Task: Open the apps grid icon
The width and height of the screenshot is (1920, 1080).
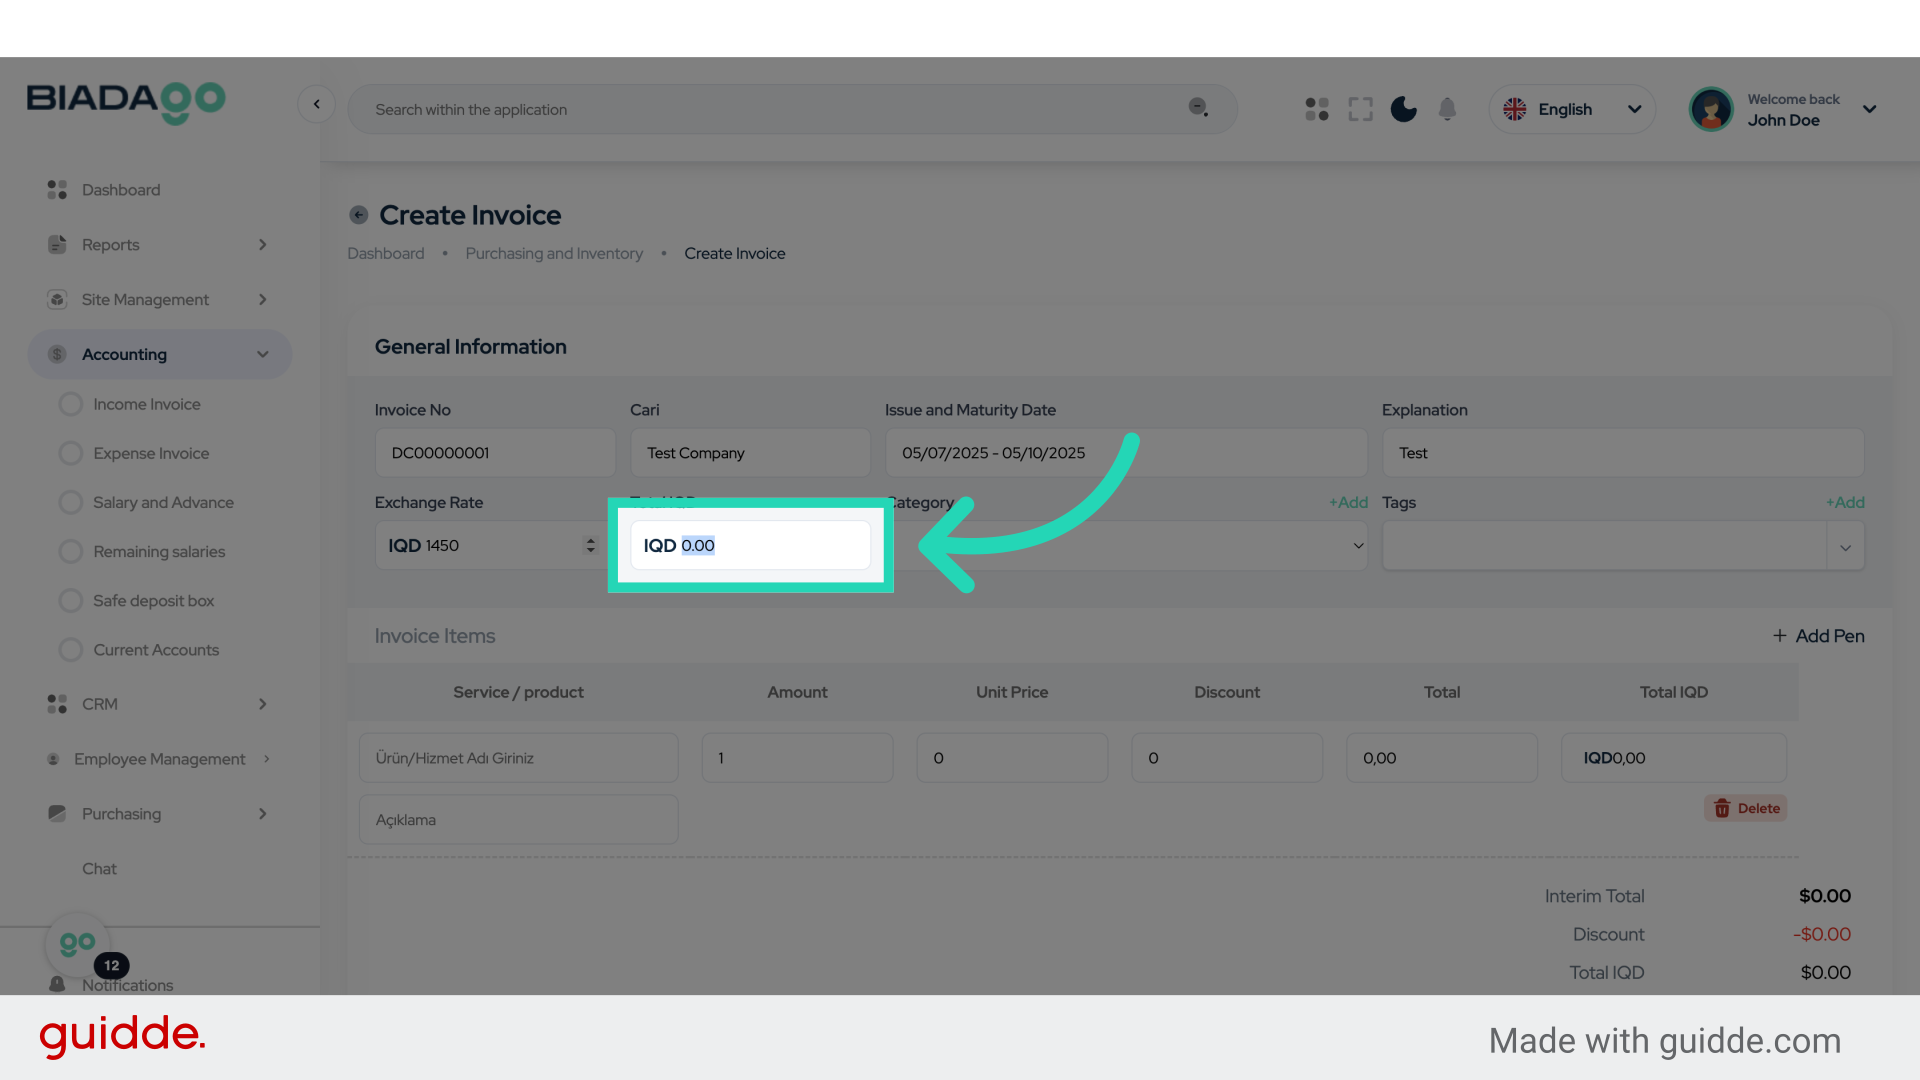Action: point(1317,109)
